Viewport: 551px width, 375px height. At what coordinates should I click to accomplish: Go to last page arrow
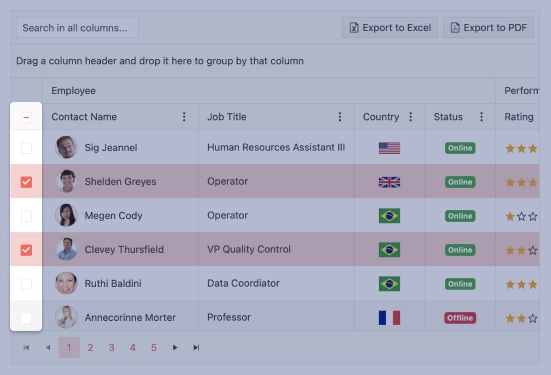[196, 348]
